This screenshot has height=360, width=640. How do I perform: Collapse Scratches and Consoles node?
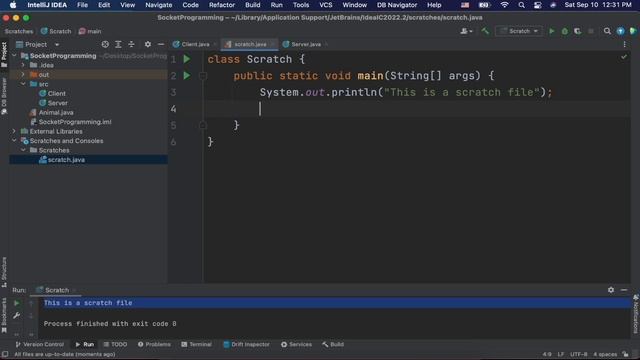click(14, 140)
